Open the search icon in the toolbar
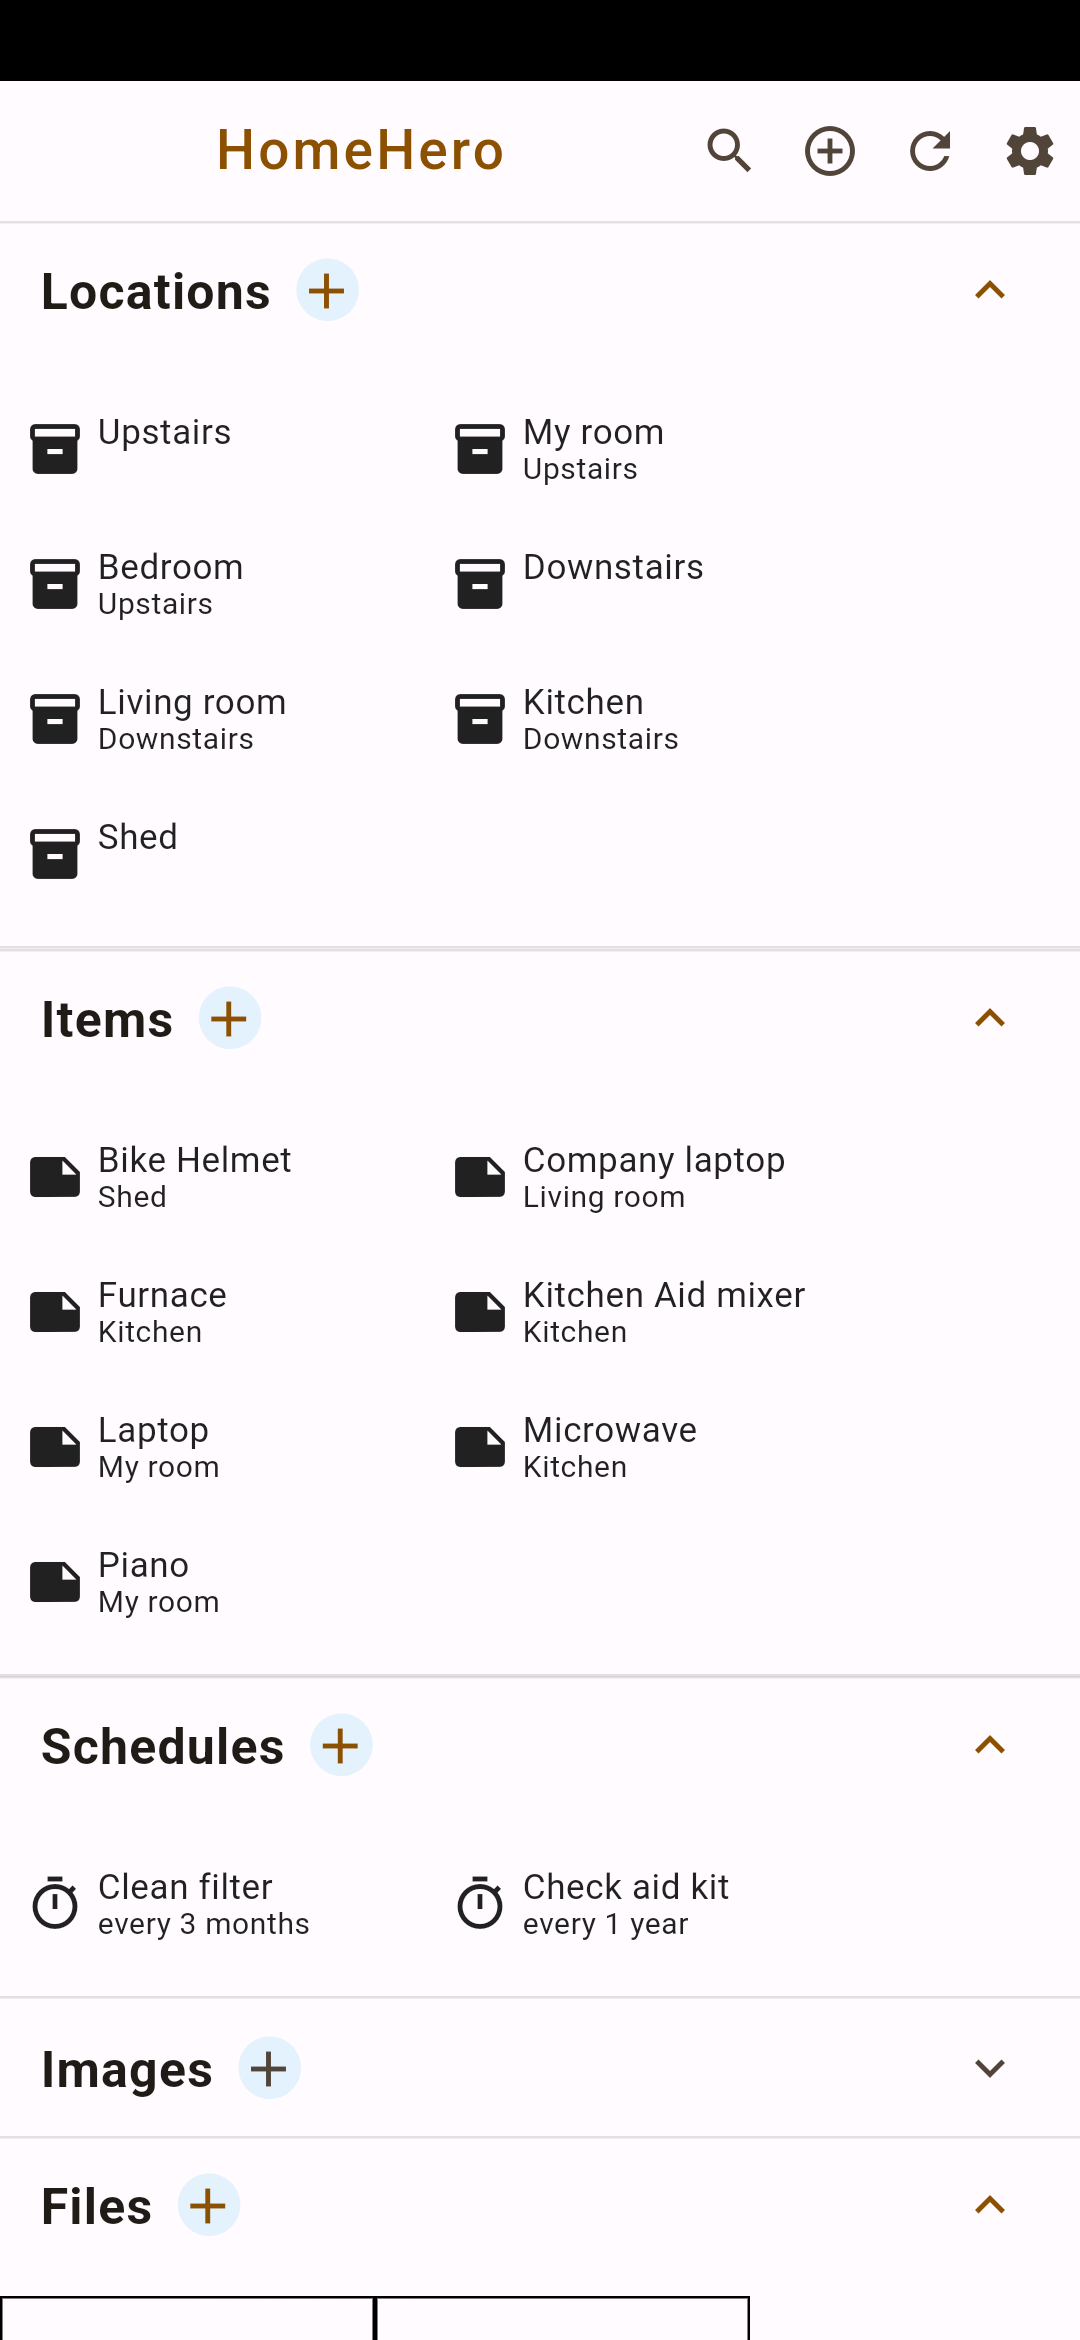Screen dimensions: 1080x2340 729,150
